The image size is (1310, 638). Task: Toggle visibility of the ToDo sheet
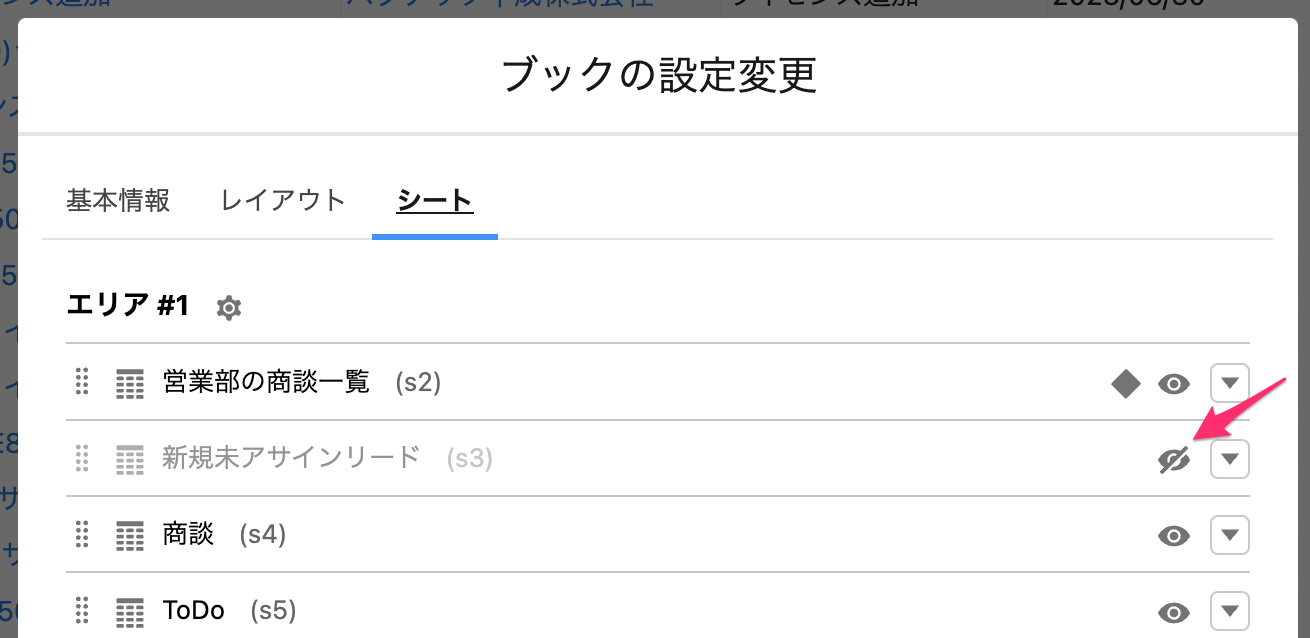(1174, 611)
